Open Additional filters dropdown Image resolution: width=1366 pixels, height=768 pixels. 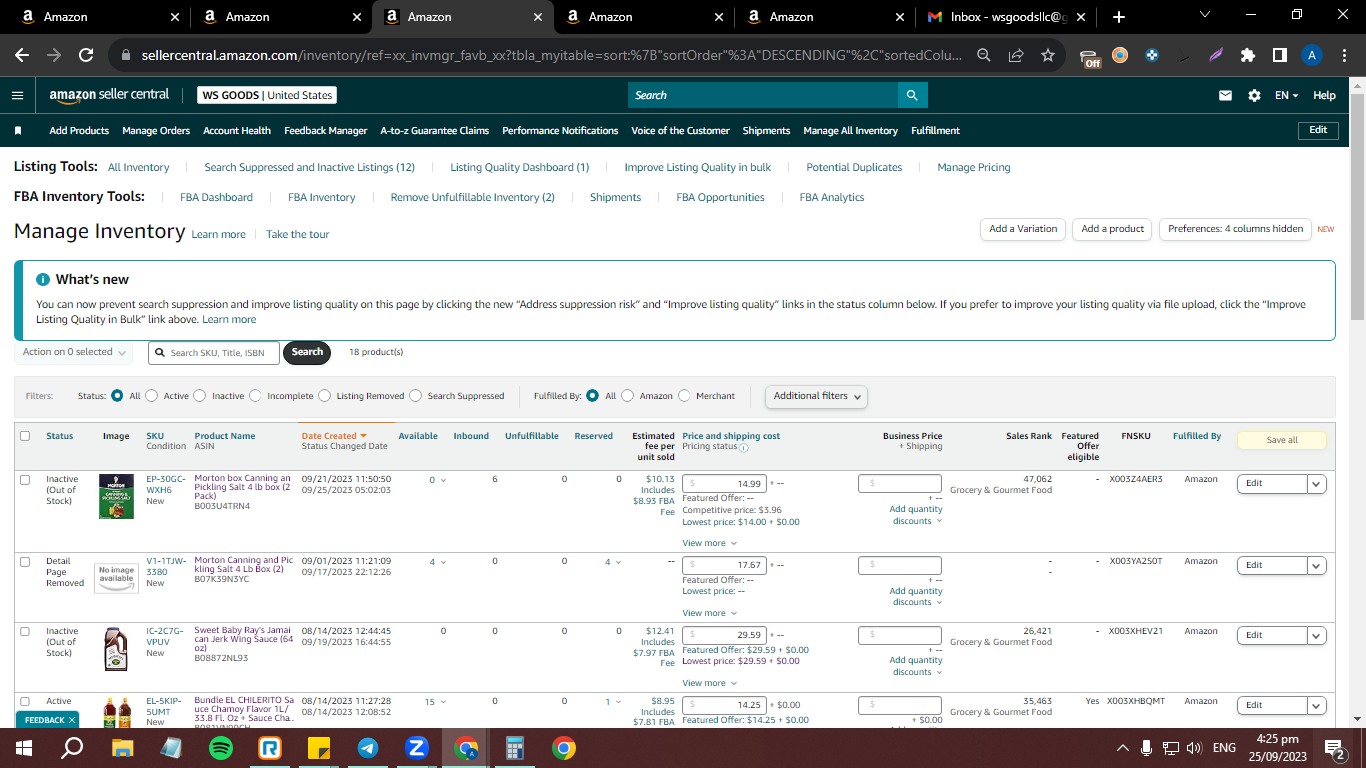click(x=816, y=396)
